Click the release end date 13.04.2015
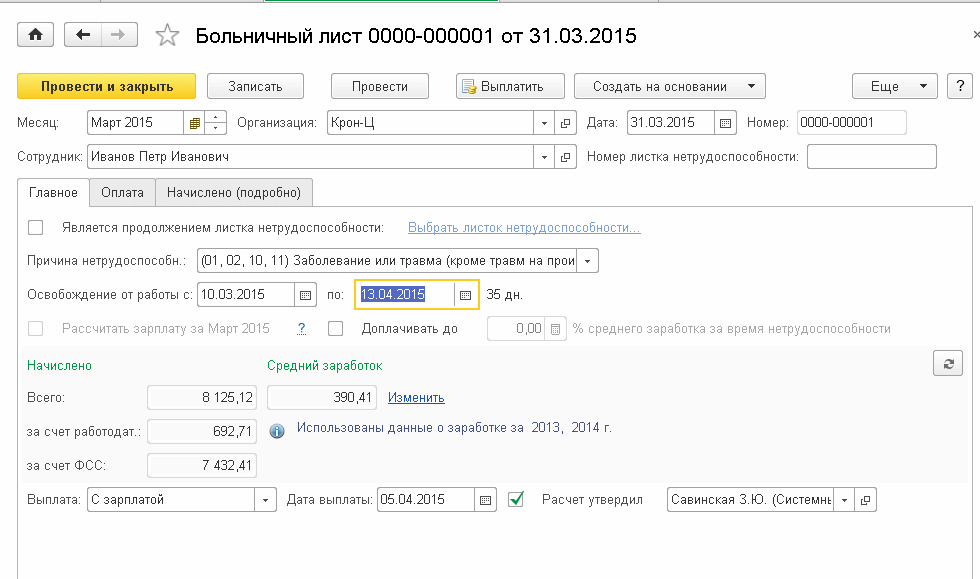Viewport: 980px width, 579px height. (x=406, y=295)
